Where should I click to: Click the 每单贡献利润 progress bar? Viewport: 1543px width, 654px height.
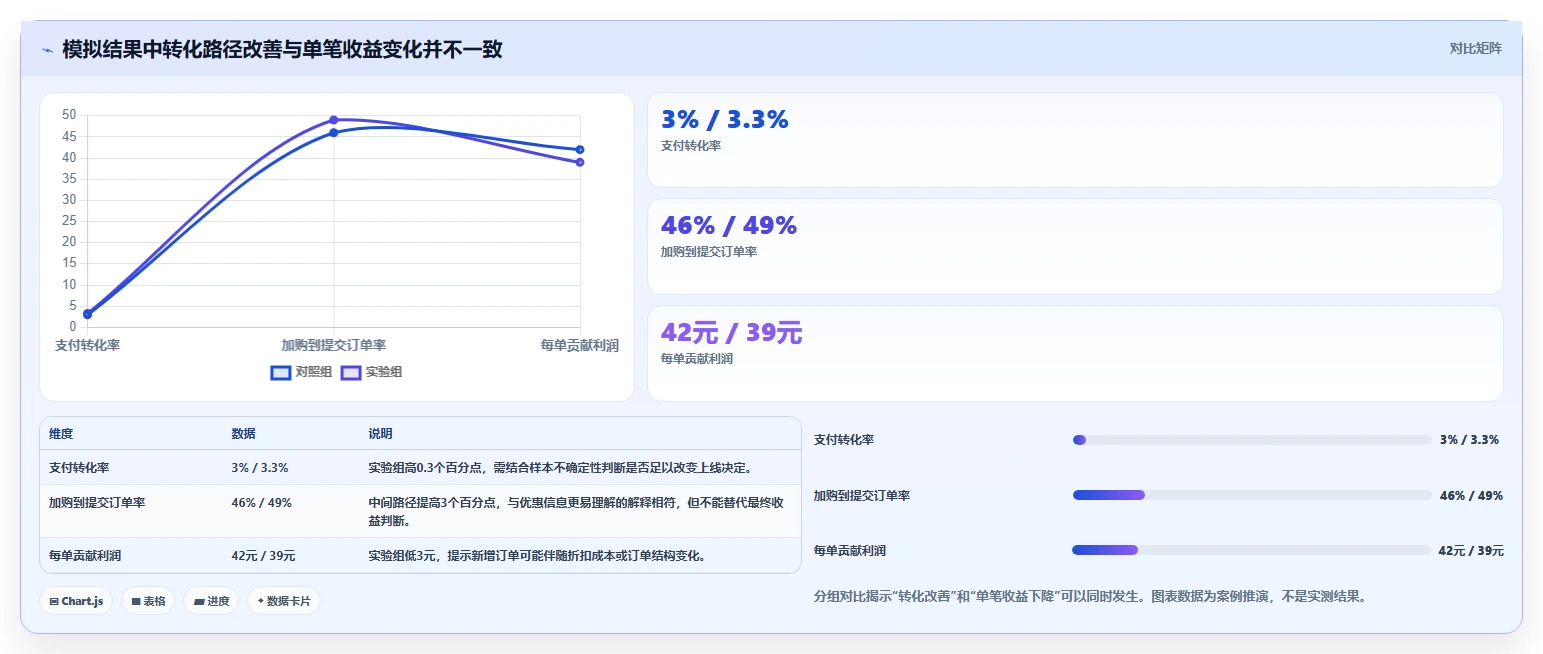coord(1251,550)
